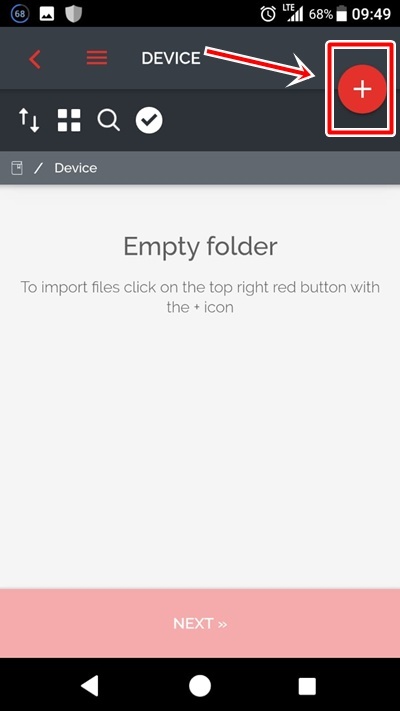Screen dimensions: 400x711
Task: Tap the battery percentage indicator
Action: [x=321, y=15]
